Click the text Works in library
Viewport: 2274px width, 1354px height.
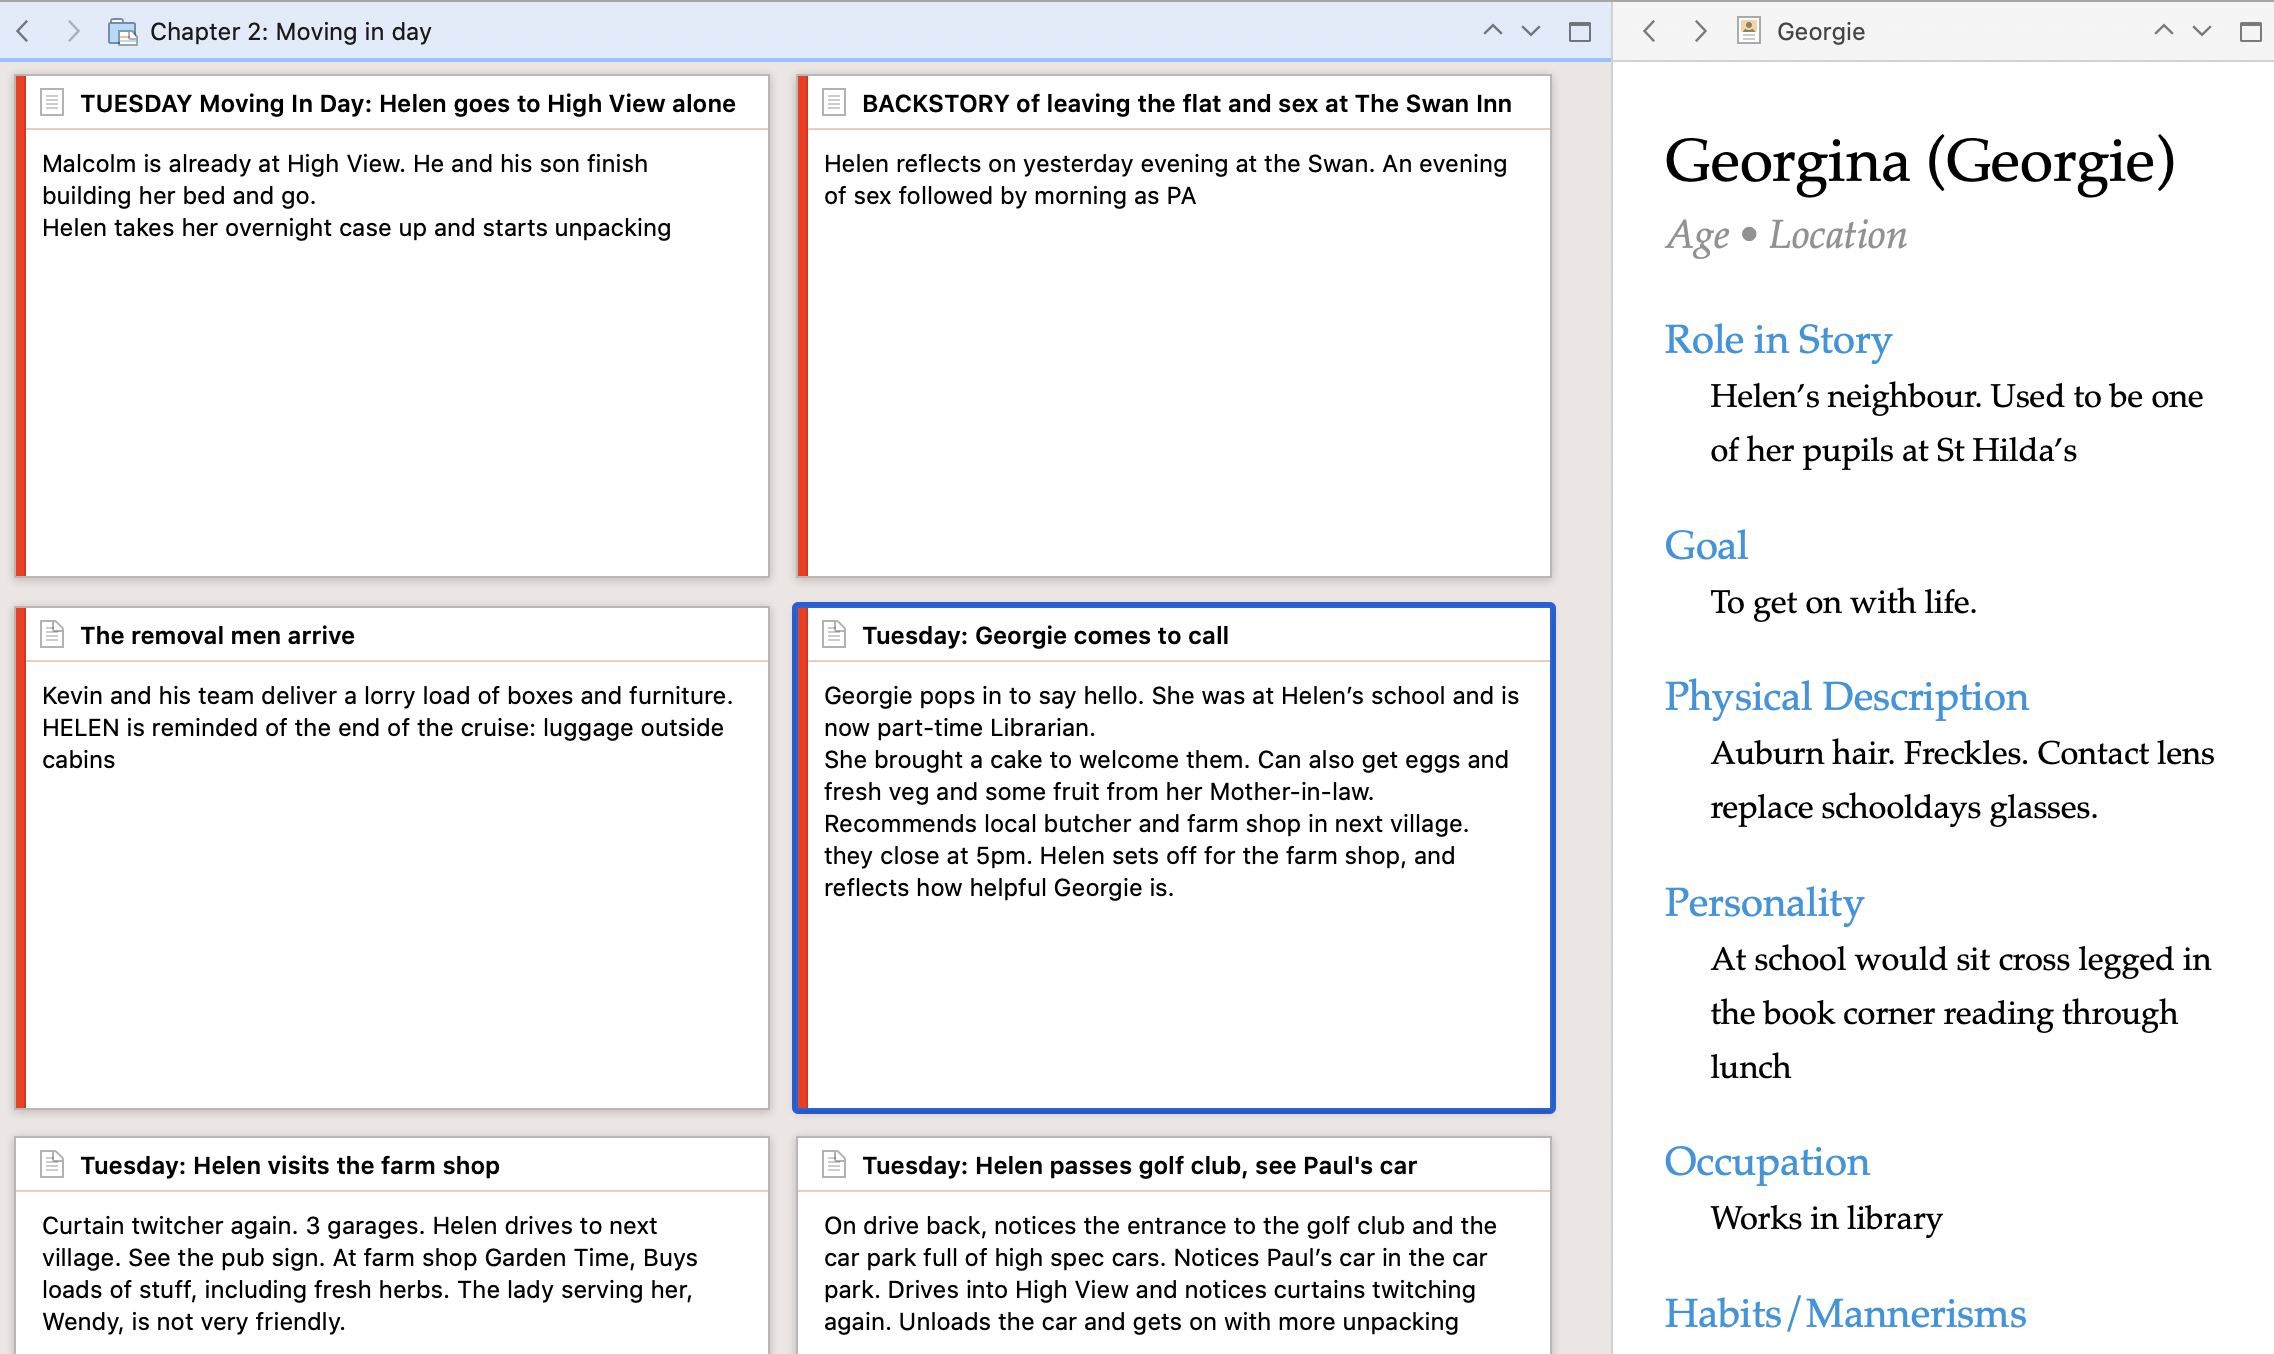coord(1826,1219)
